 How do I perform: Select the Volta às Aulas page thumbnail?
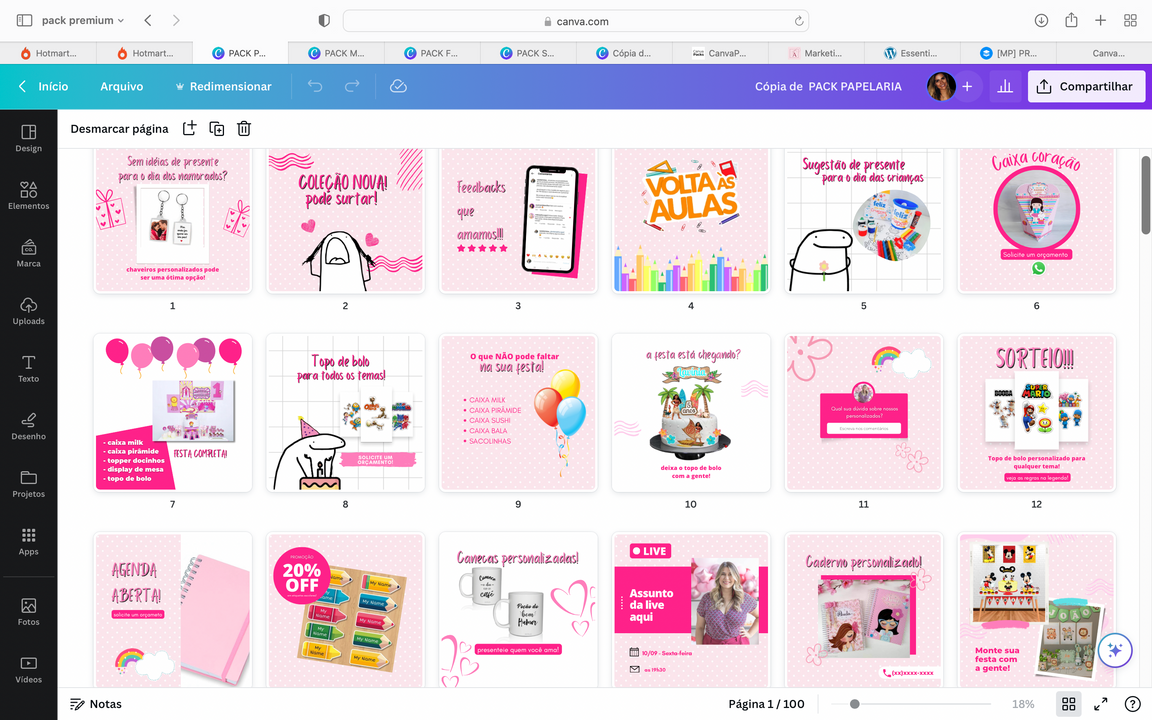690,221
